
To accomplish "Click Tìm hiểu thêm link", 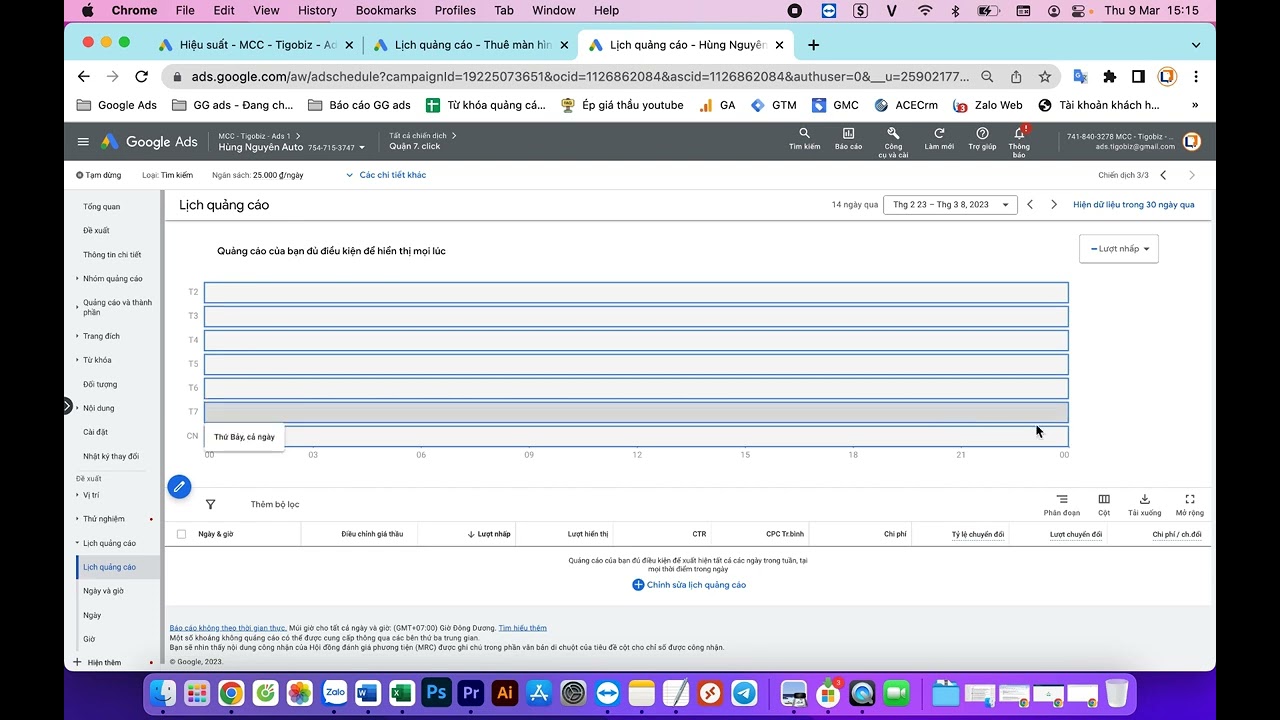I will click(x=523, y=628).
